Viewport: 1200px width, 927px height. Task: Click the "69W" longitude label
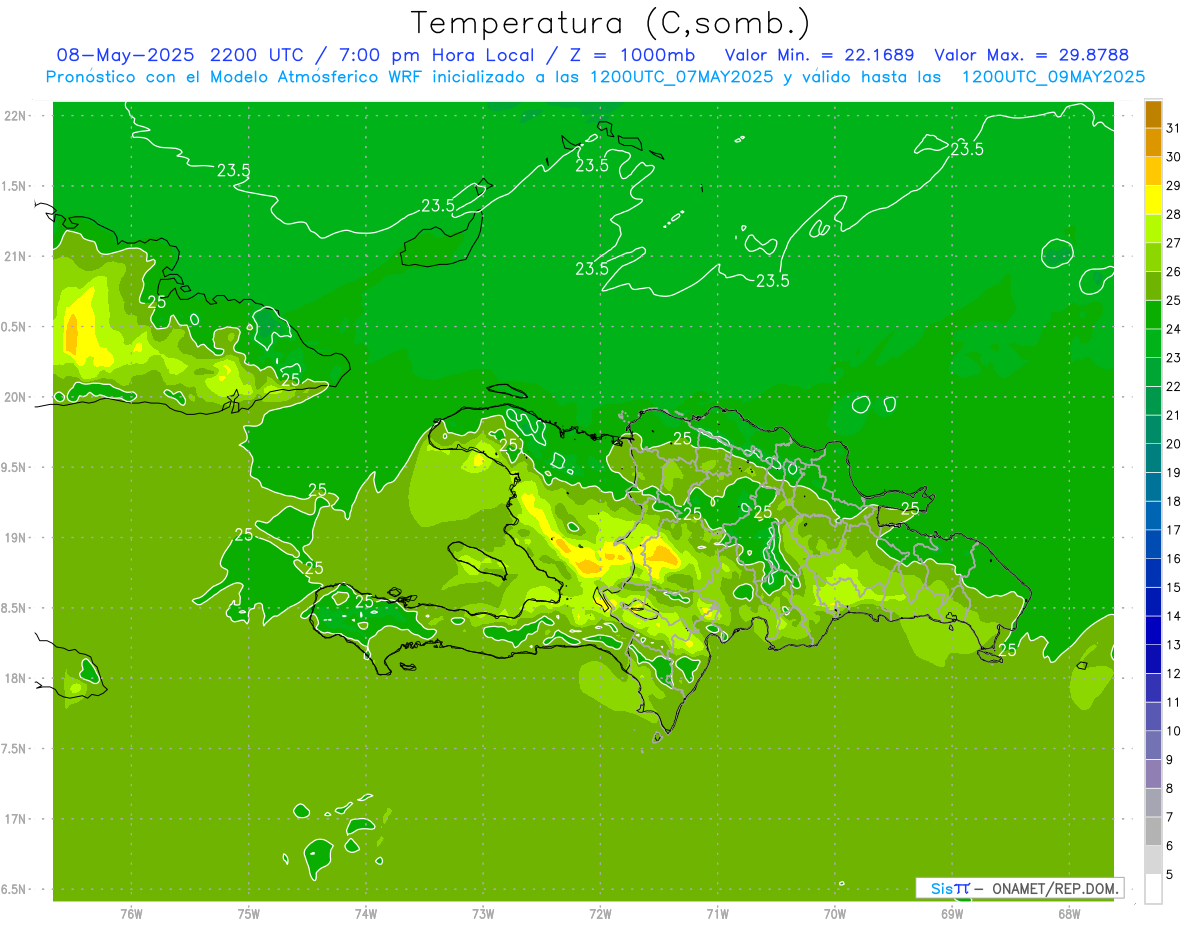(952, 914)
